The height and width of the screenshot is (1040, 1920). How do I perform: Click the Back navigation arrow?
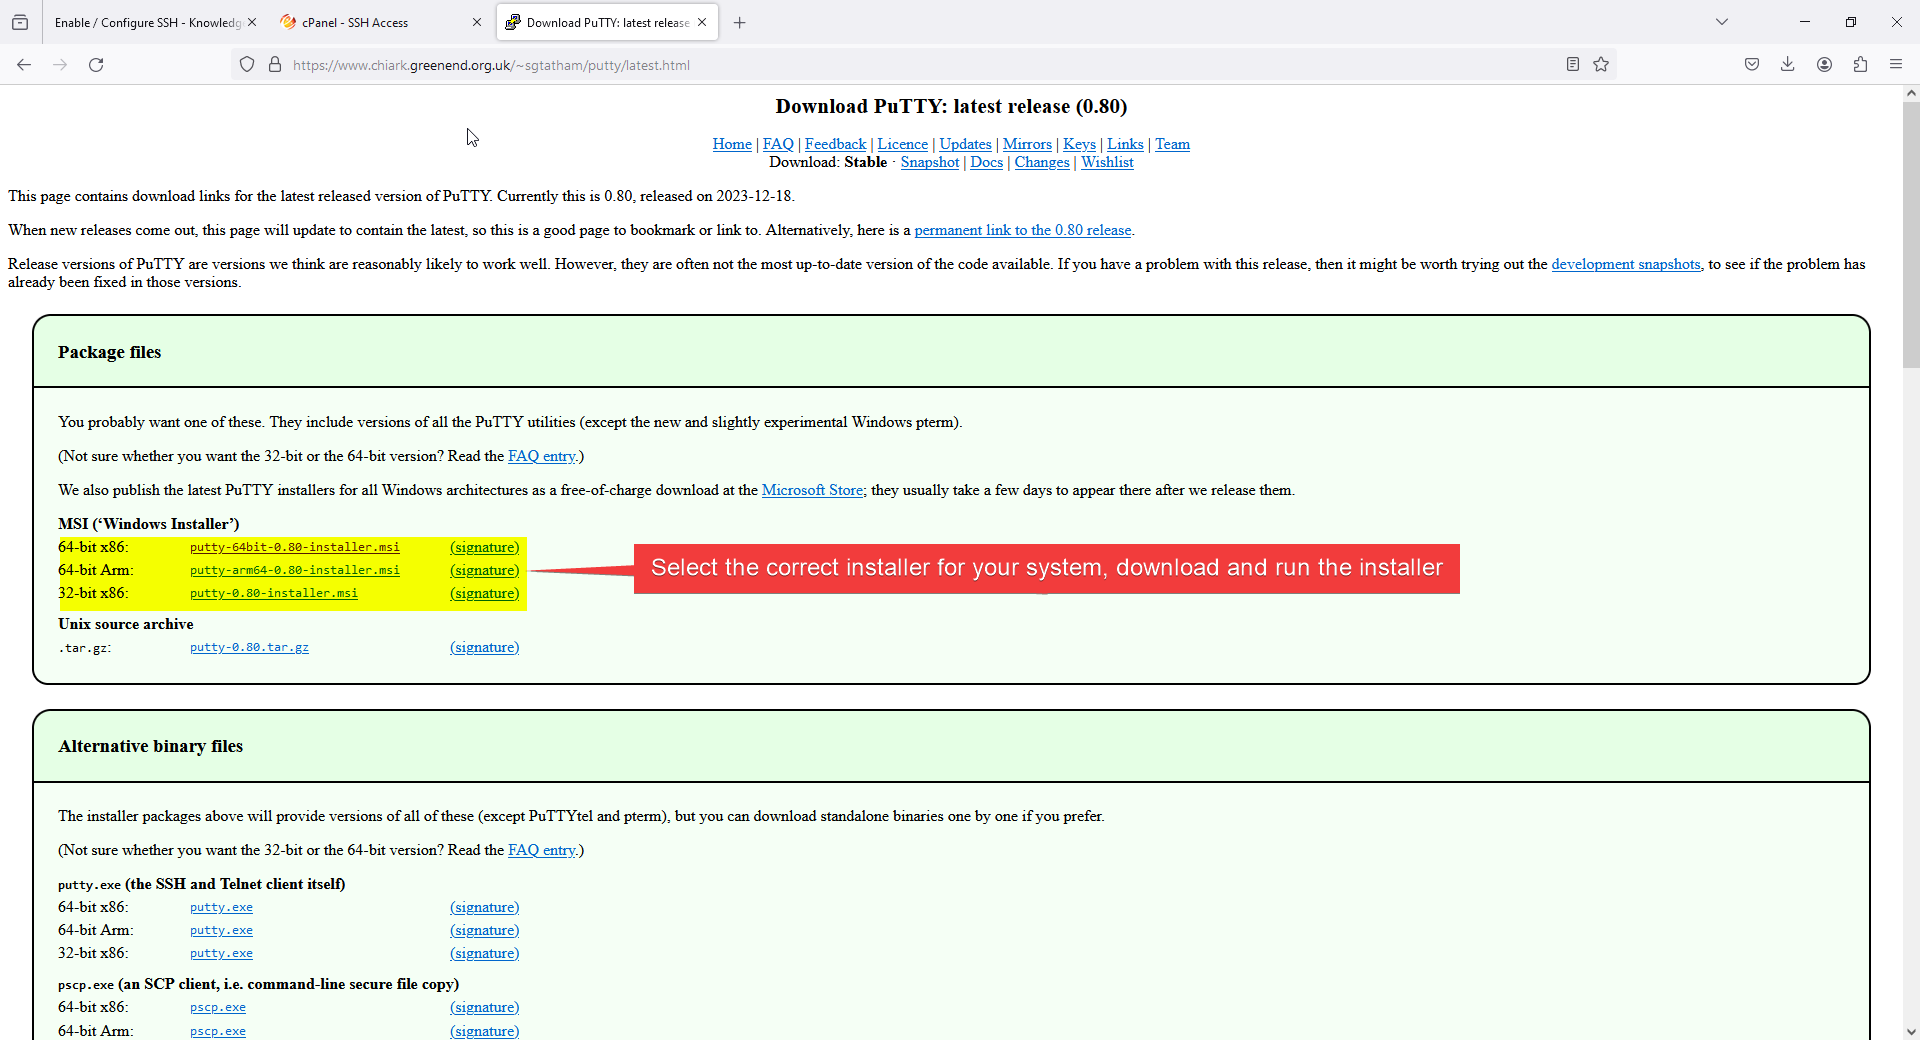[24, 65]
